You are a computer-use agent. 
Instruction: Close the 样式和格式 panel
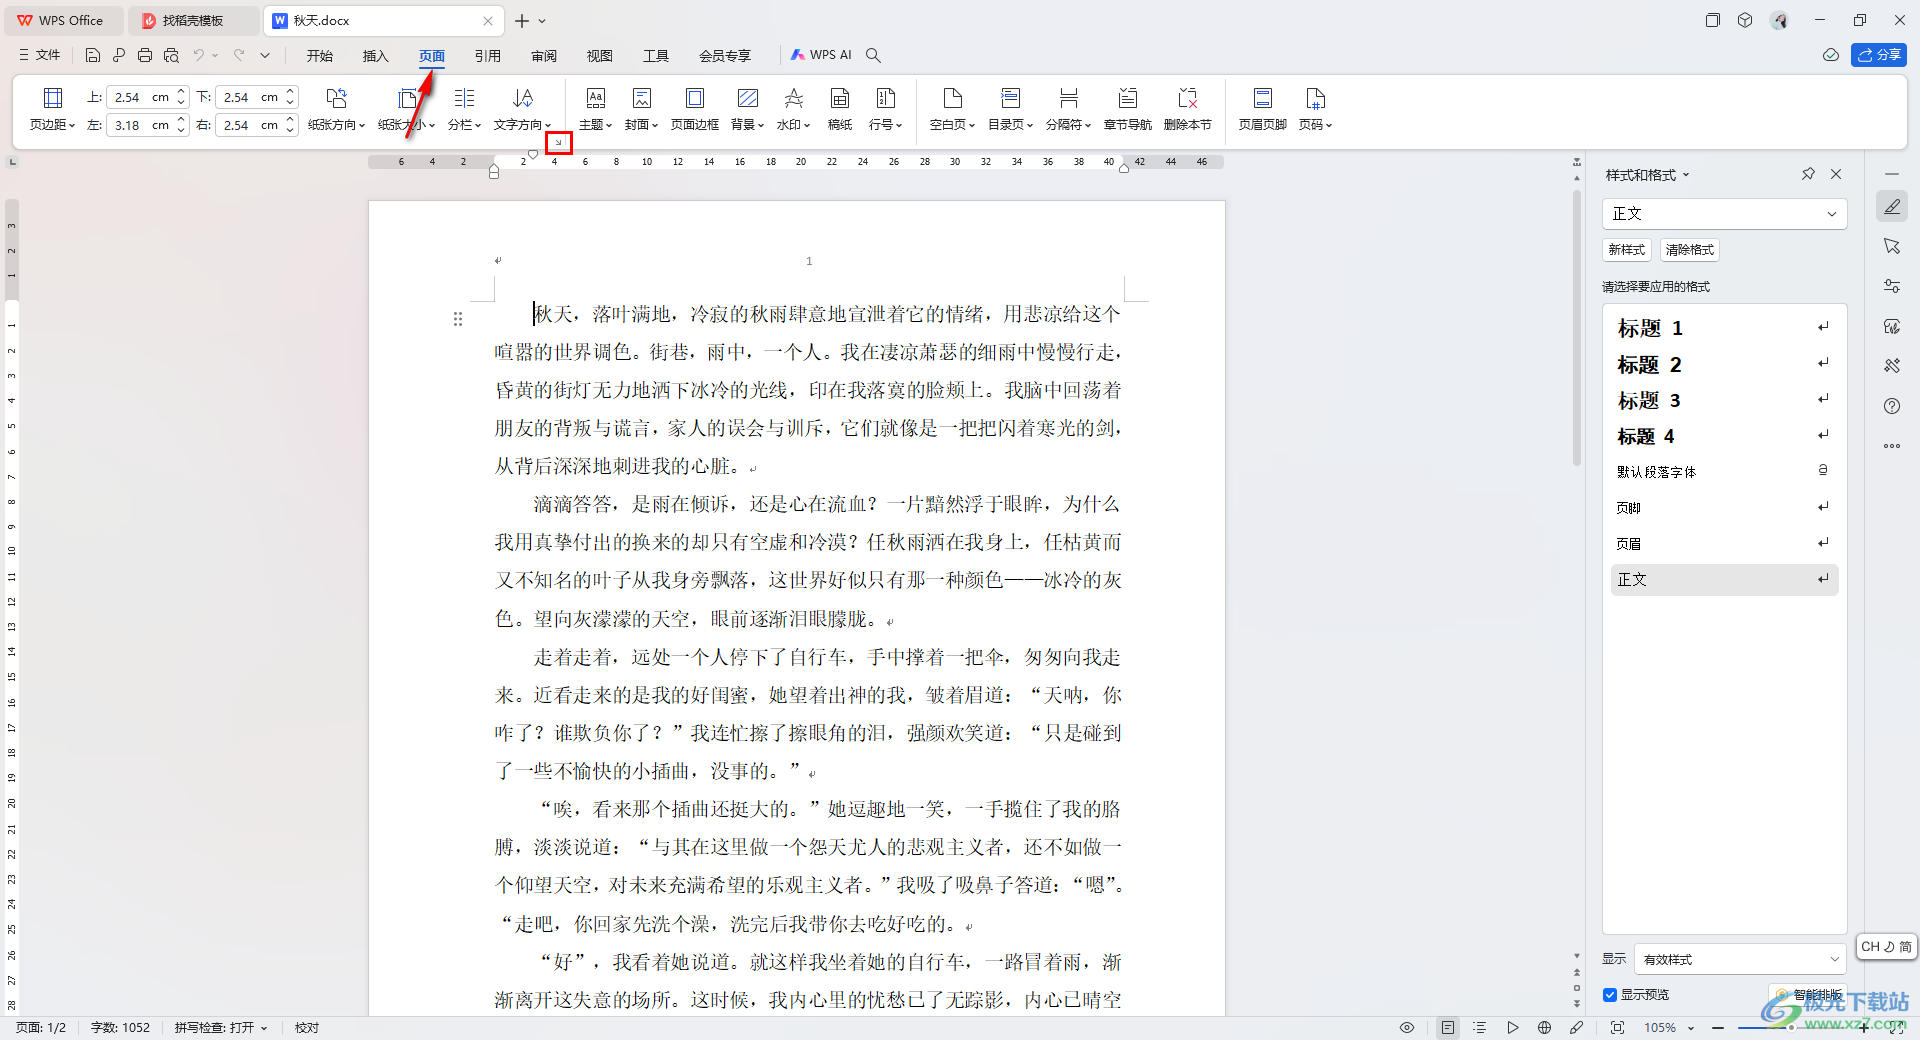[x=1836, y=174]
